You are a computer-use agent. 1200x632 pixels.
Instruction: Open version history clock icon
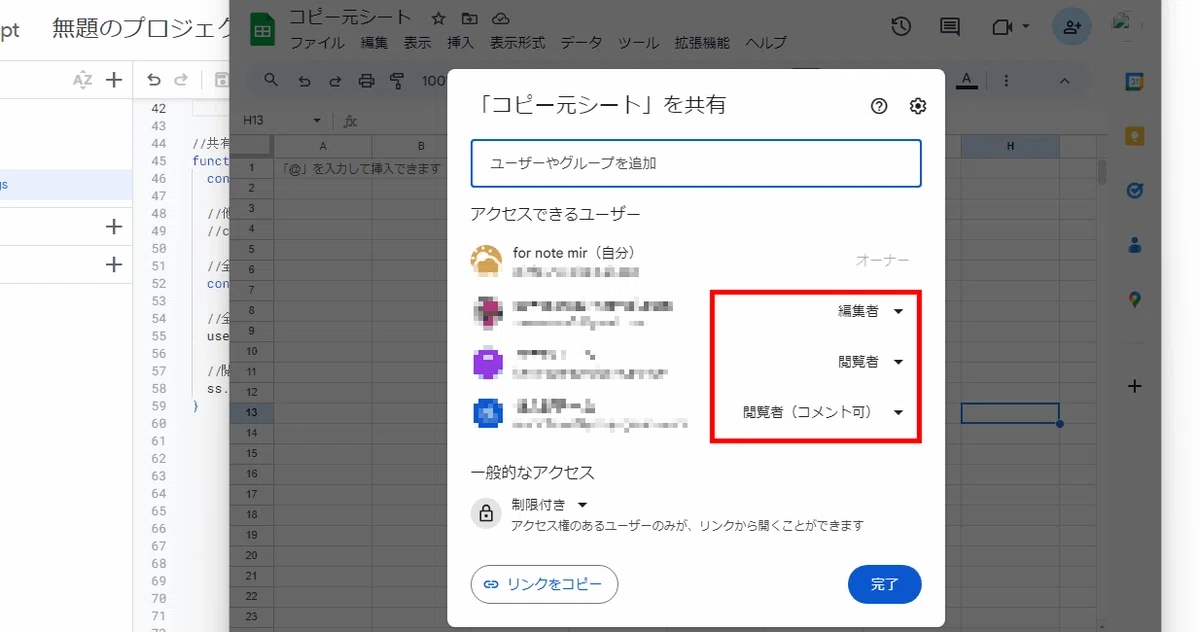coord(901,27)
